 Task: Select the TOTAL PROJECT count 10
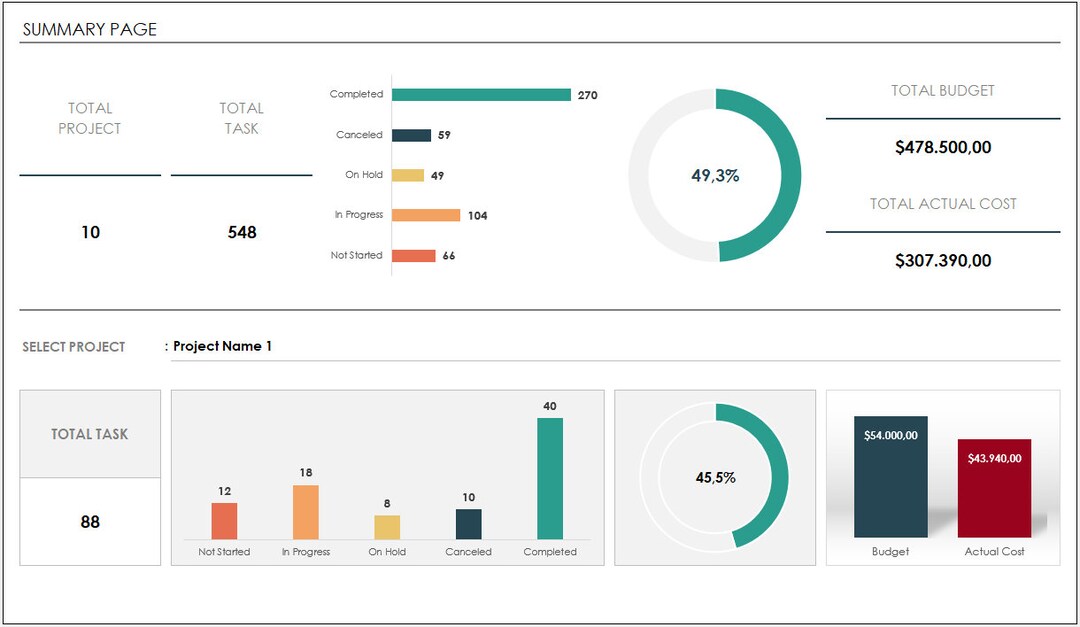tap(90, 232)
